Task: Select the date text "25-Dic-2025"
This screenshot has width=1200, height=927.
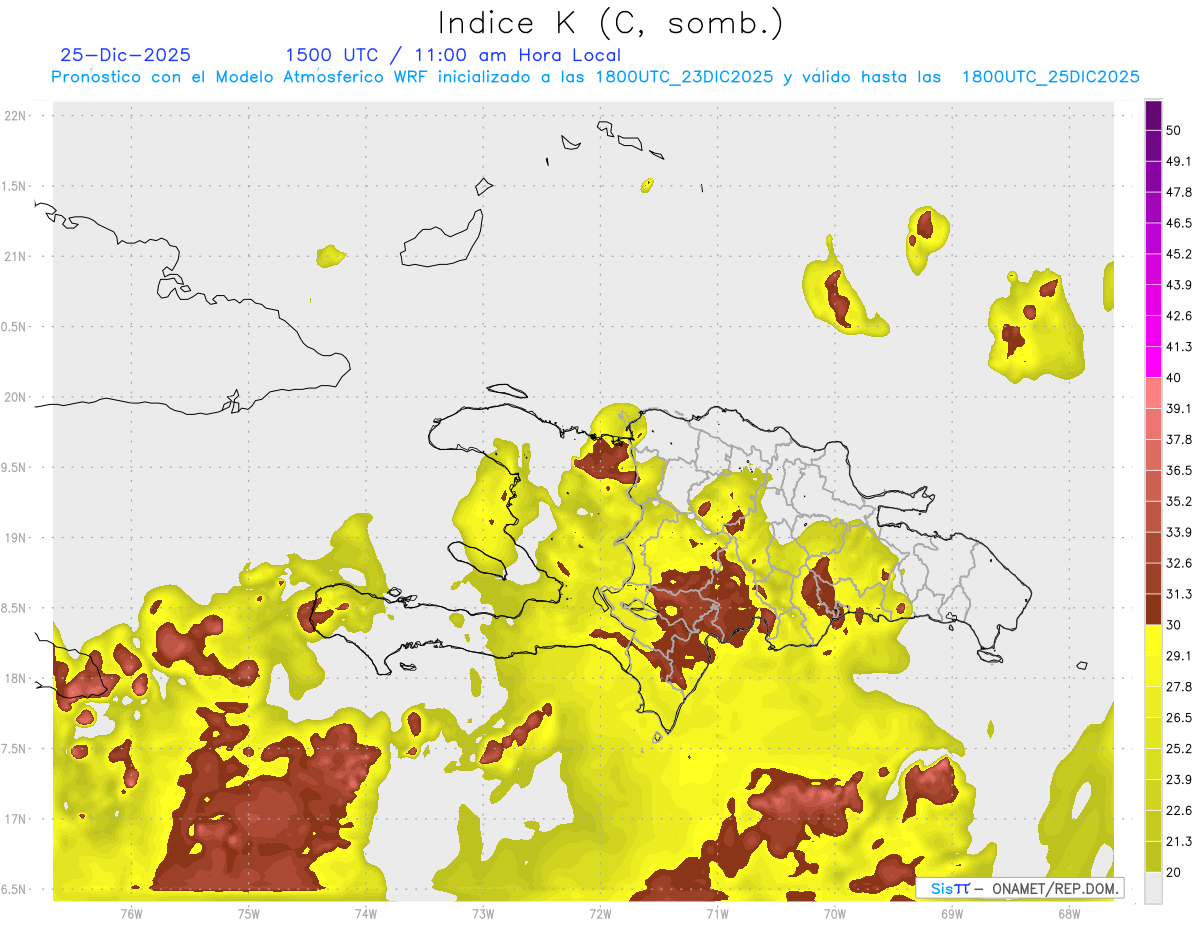Action: (125, 55)
